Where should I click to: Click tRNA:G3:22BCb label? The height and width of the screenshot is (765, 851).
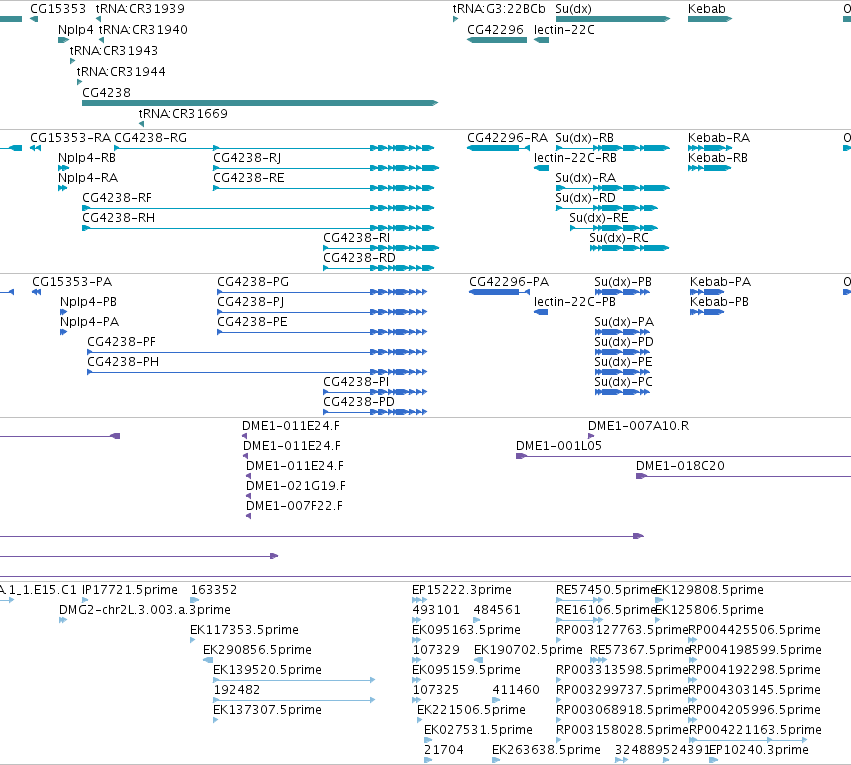point(499,9)
